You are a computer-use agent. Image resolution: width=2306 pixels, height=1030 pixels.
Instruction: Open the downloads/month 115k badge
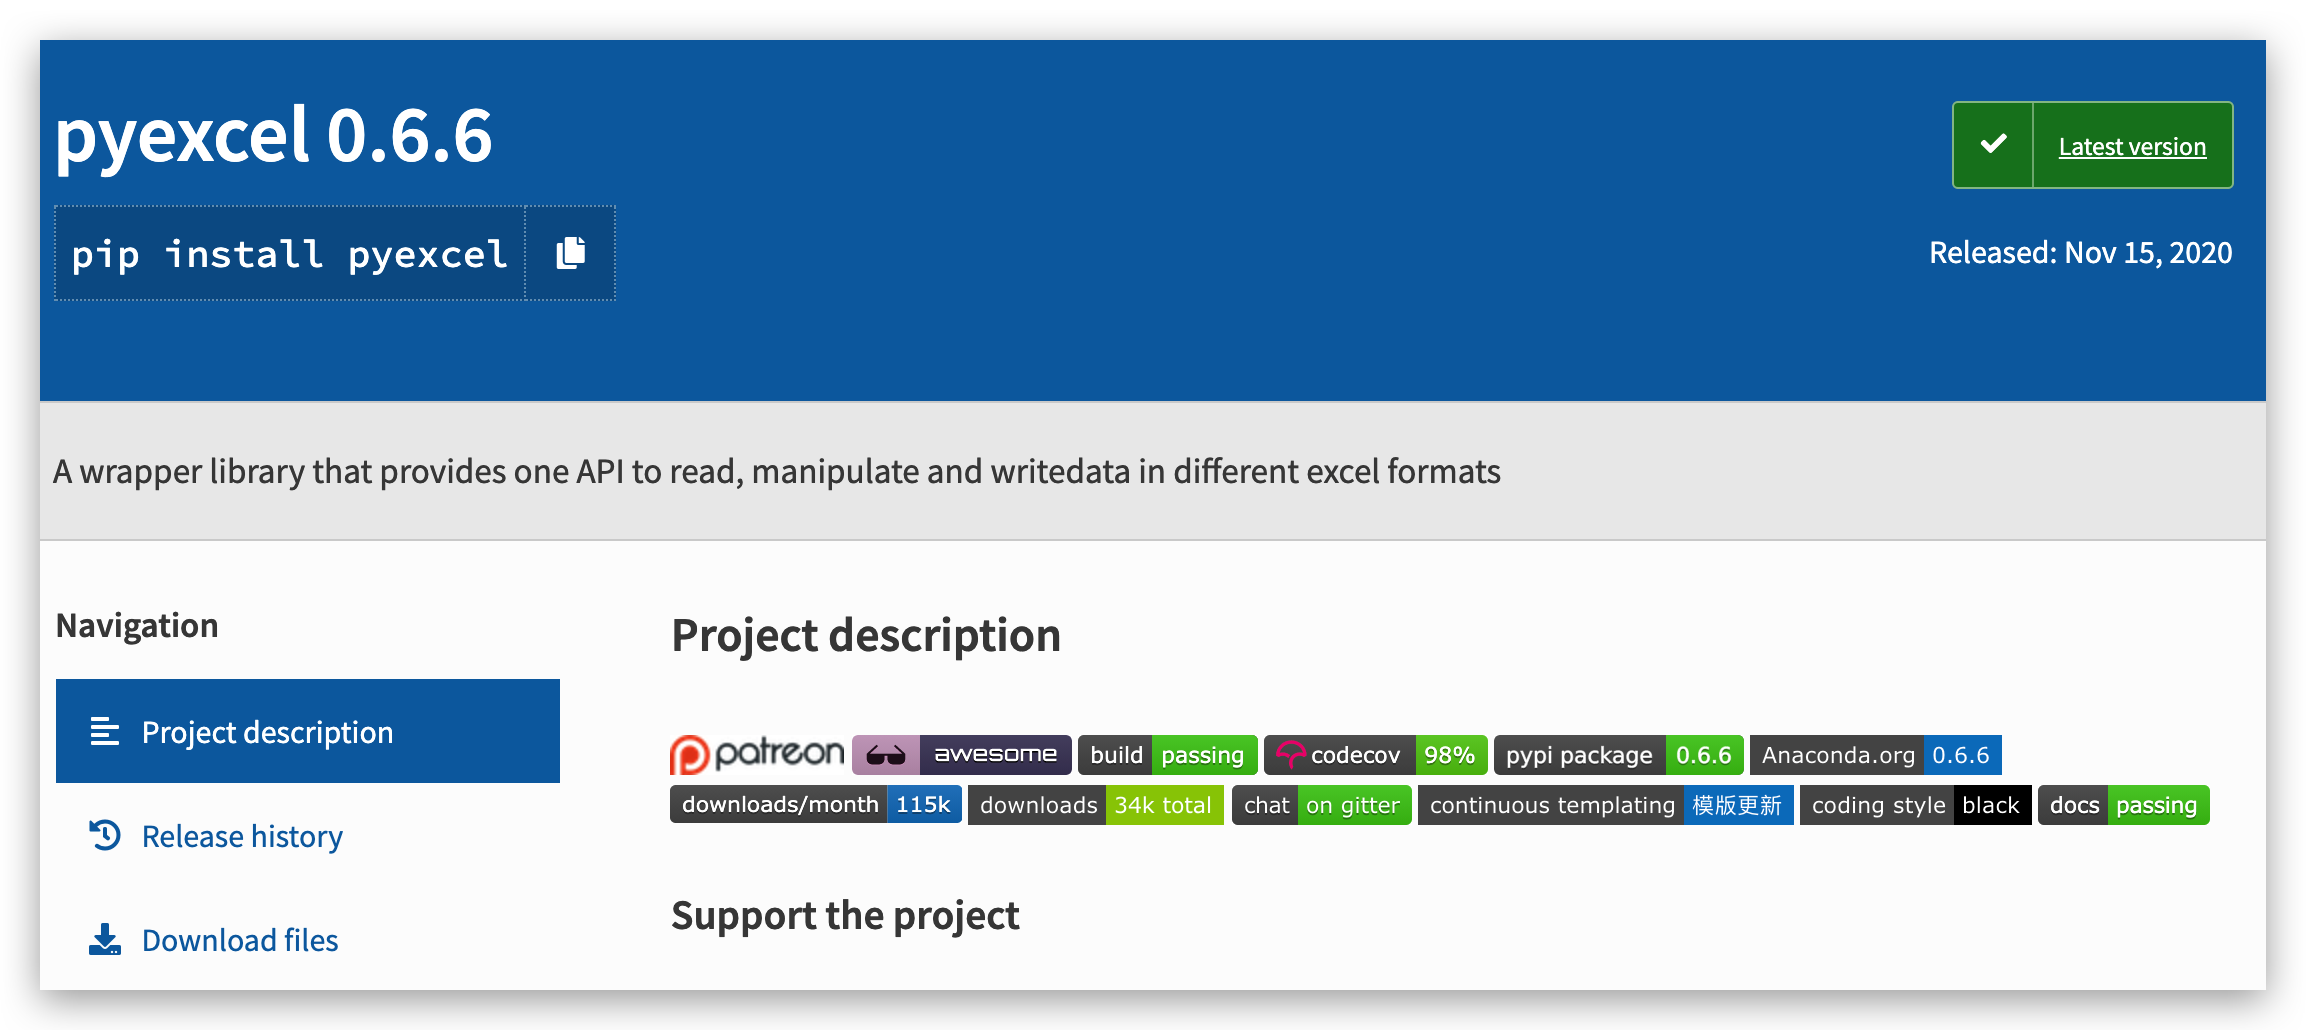click(x=815, y=805)
